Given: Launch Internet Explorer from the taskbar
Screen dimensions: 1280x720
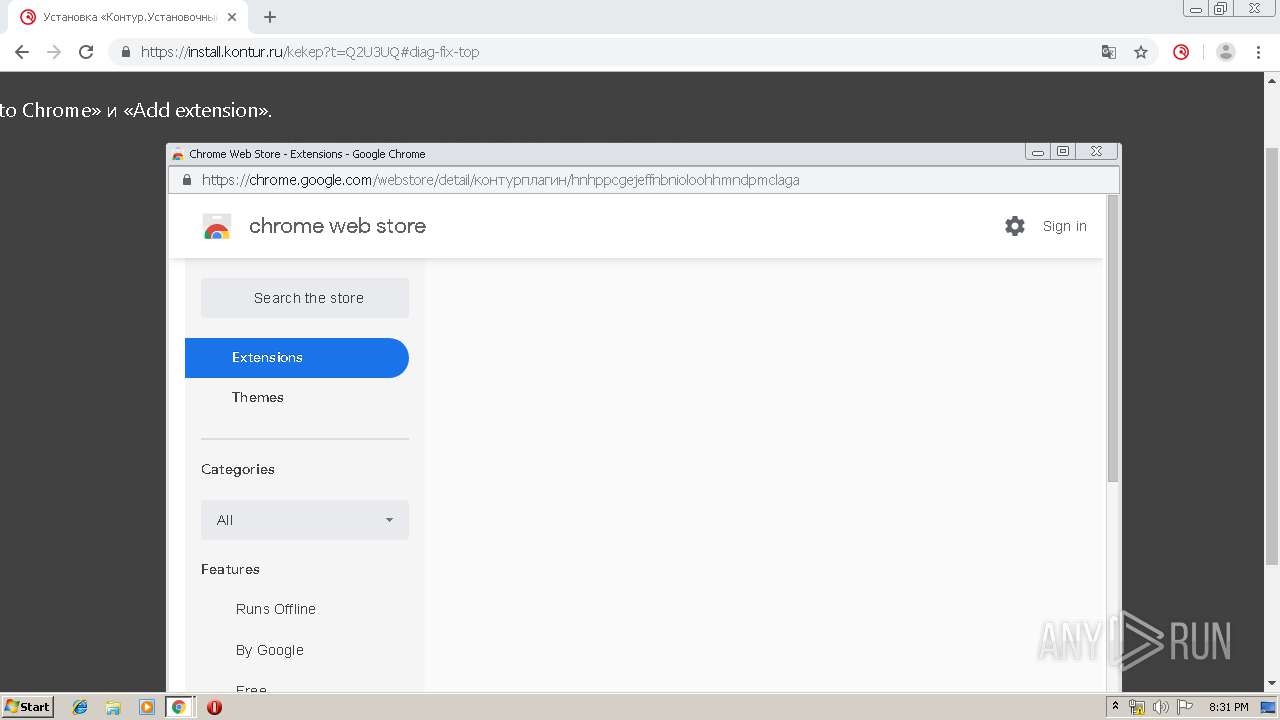Looking at the screenshot, I should point(80,707).
